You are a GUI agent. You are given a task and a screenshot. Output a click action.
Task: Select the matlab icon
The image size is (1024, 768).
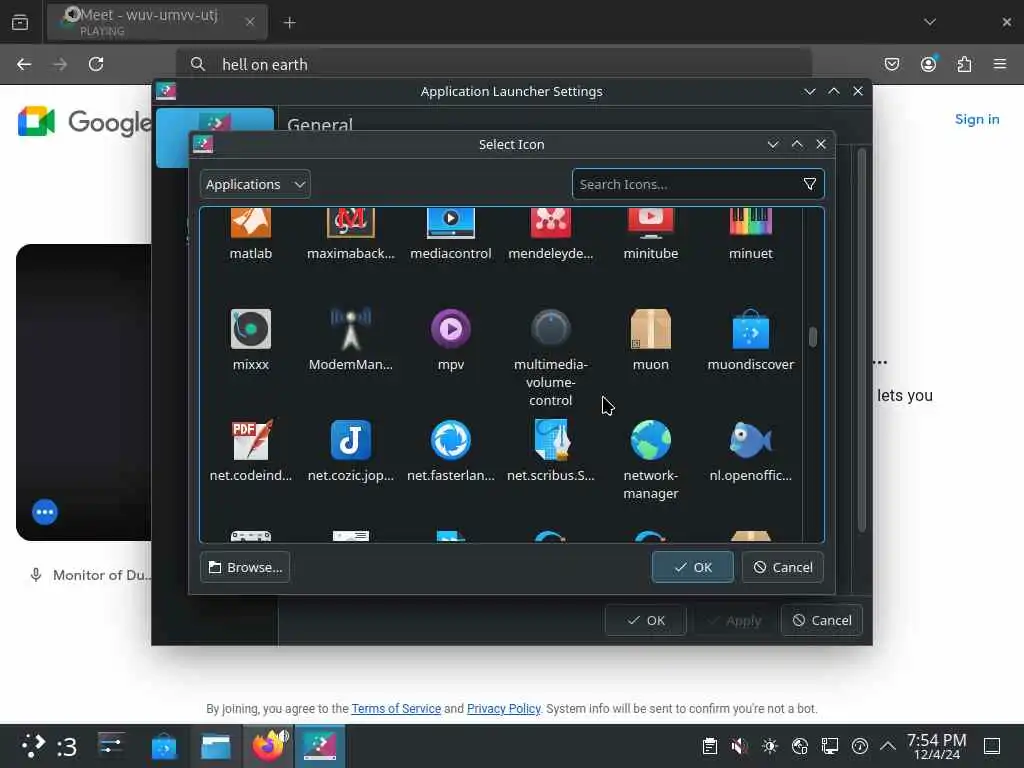[251, 223]
